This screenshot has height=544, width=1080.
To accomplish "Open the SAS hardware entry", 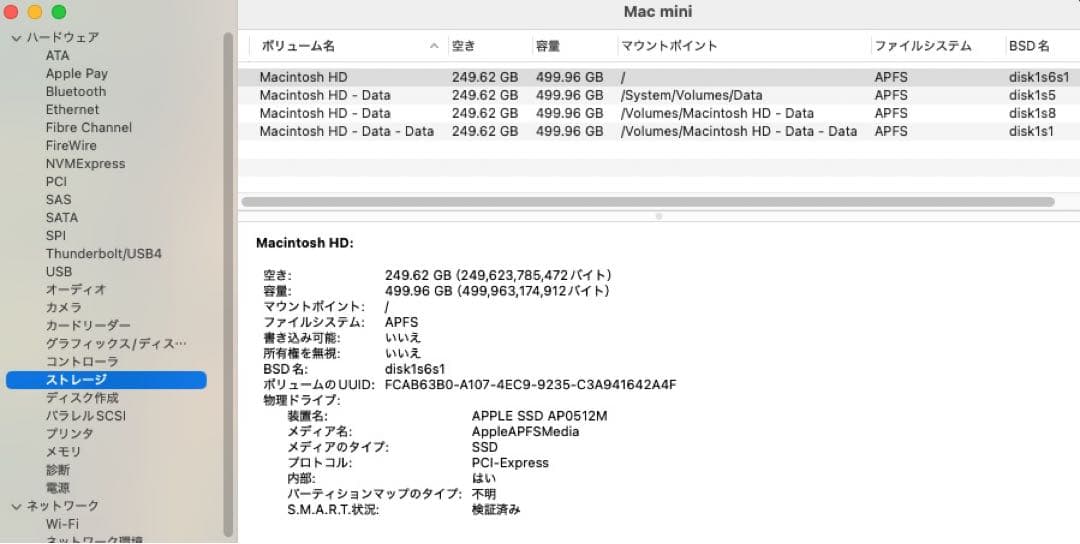I will [x=59, y=200].
